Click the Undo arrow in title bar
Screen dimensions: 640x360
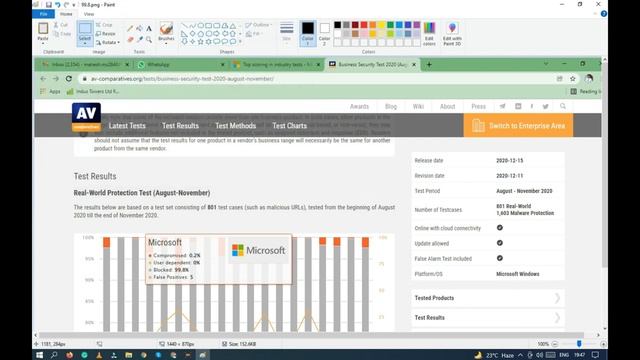(x=58, y=5)
